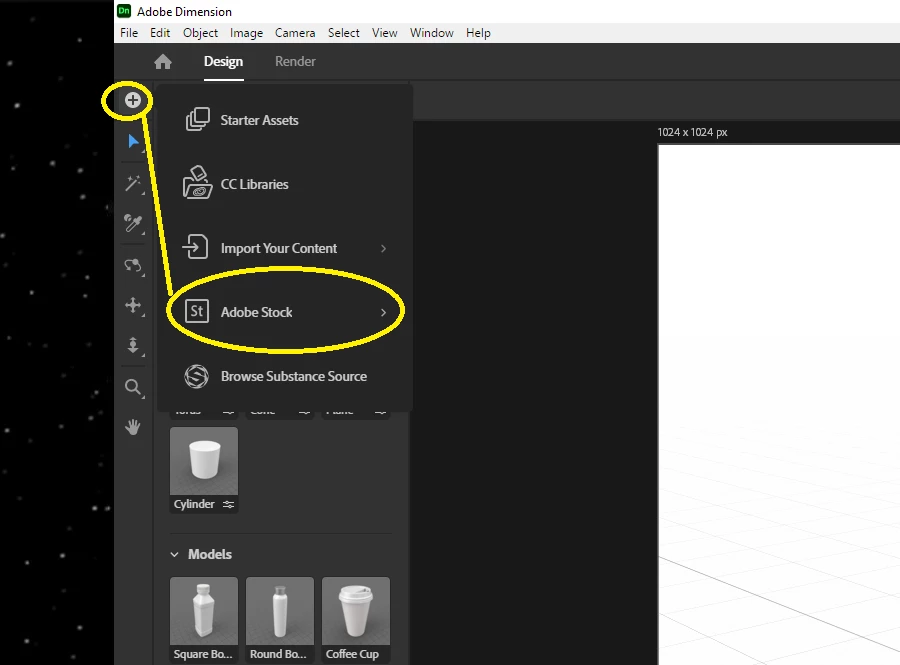Select the Dolly camera tool

point(133,345)
